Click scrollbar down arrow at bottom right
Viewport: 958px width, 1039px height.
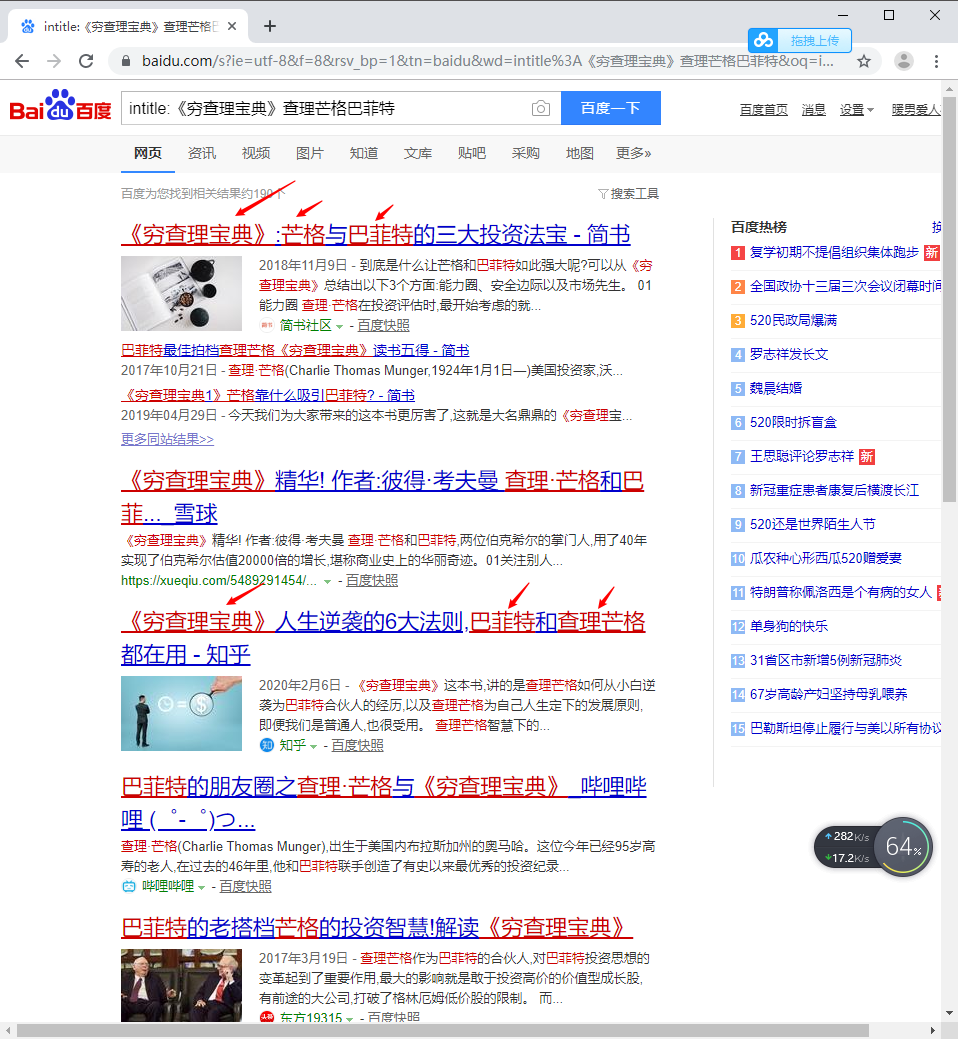pyautogui.click(x=949, y=1013)
